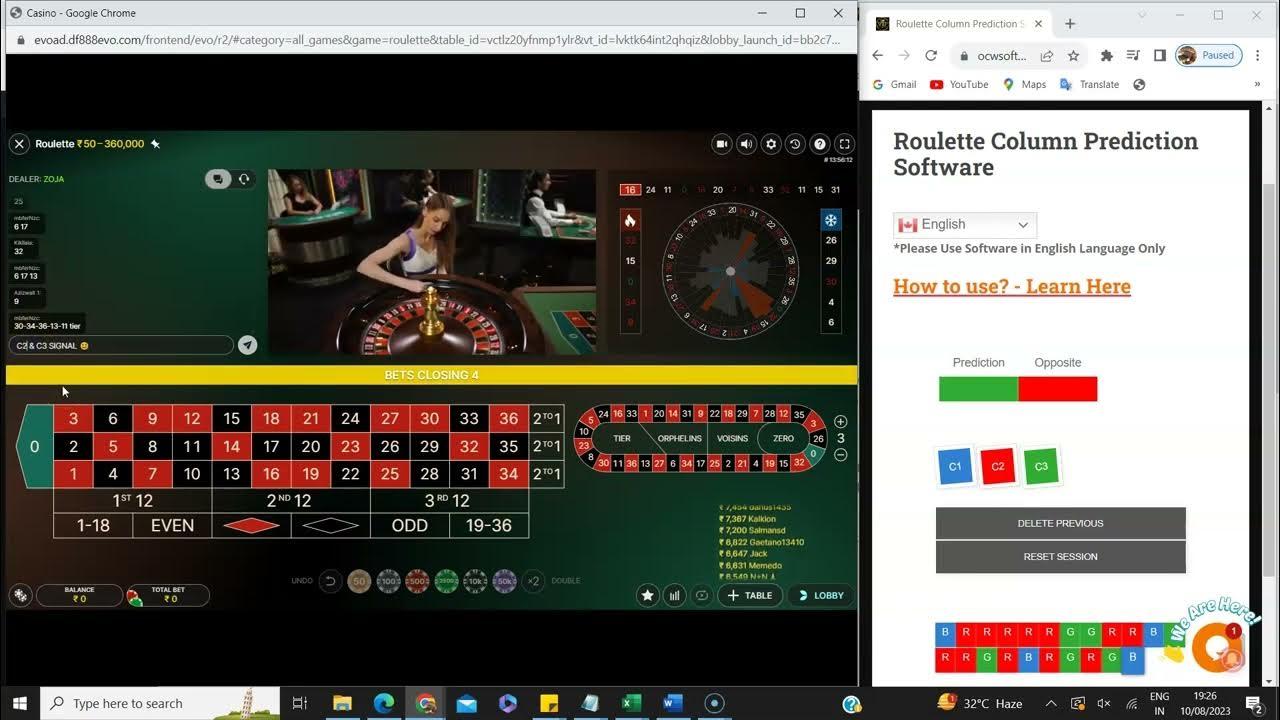Open Gmail bookmark

coord(894,84)
